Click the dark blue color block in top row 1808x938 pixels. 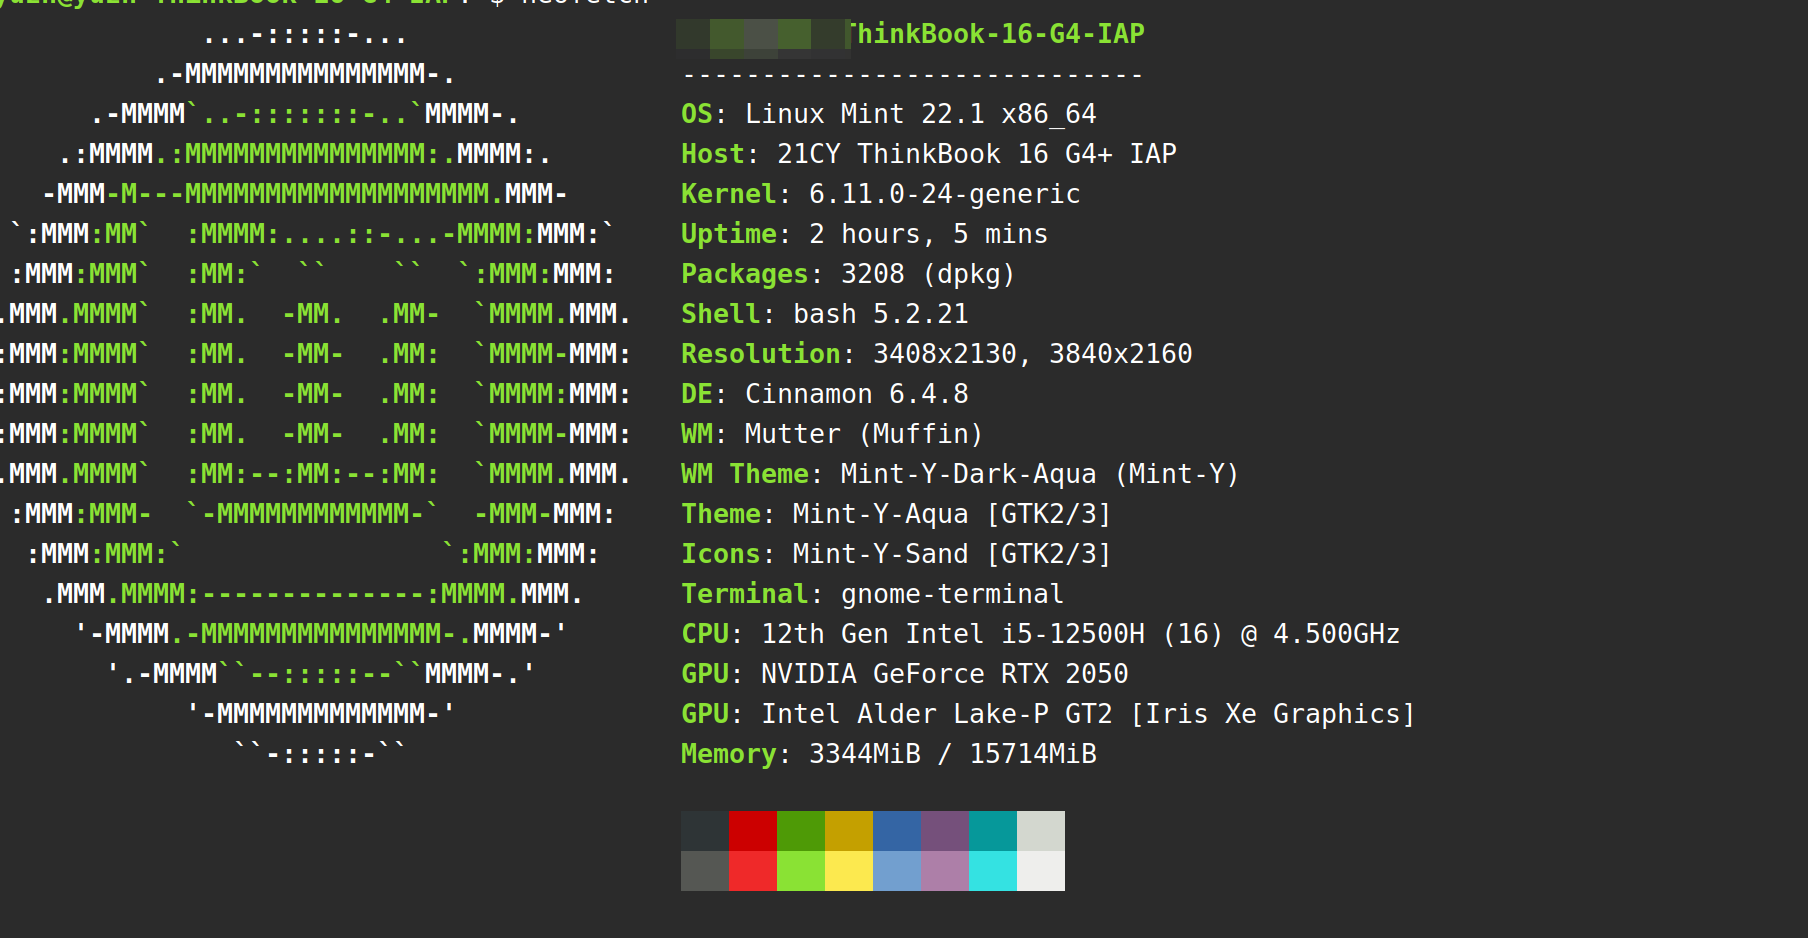coord(897,831)
